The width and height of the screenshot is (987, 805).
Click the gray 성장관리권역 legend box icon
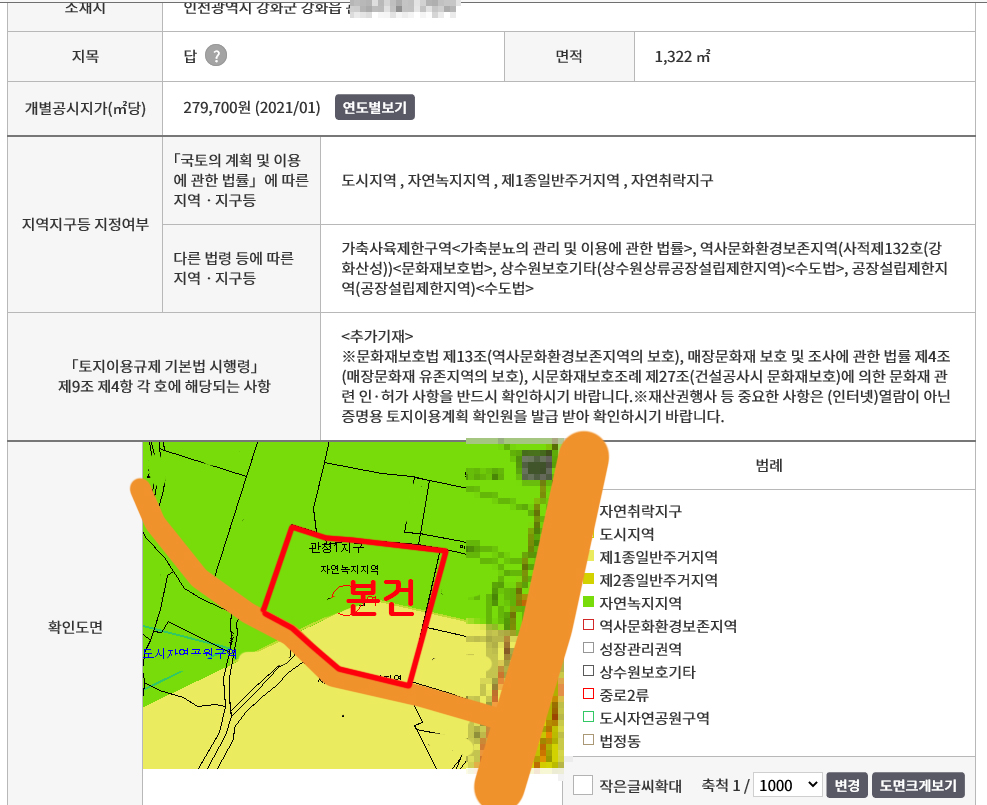590,649
